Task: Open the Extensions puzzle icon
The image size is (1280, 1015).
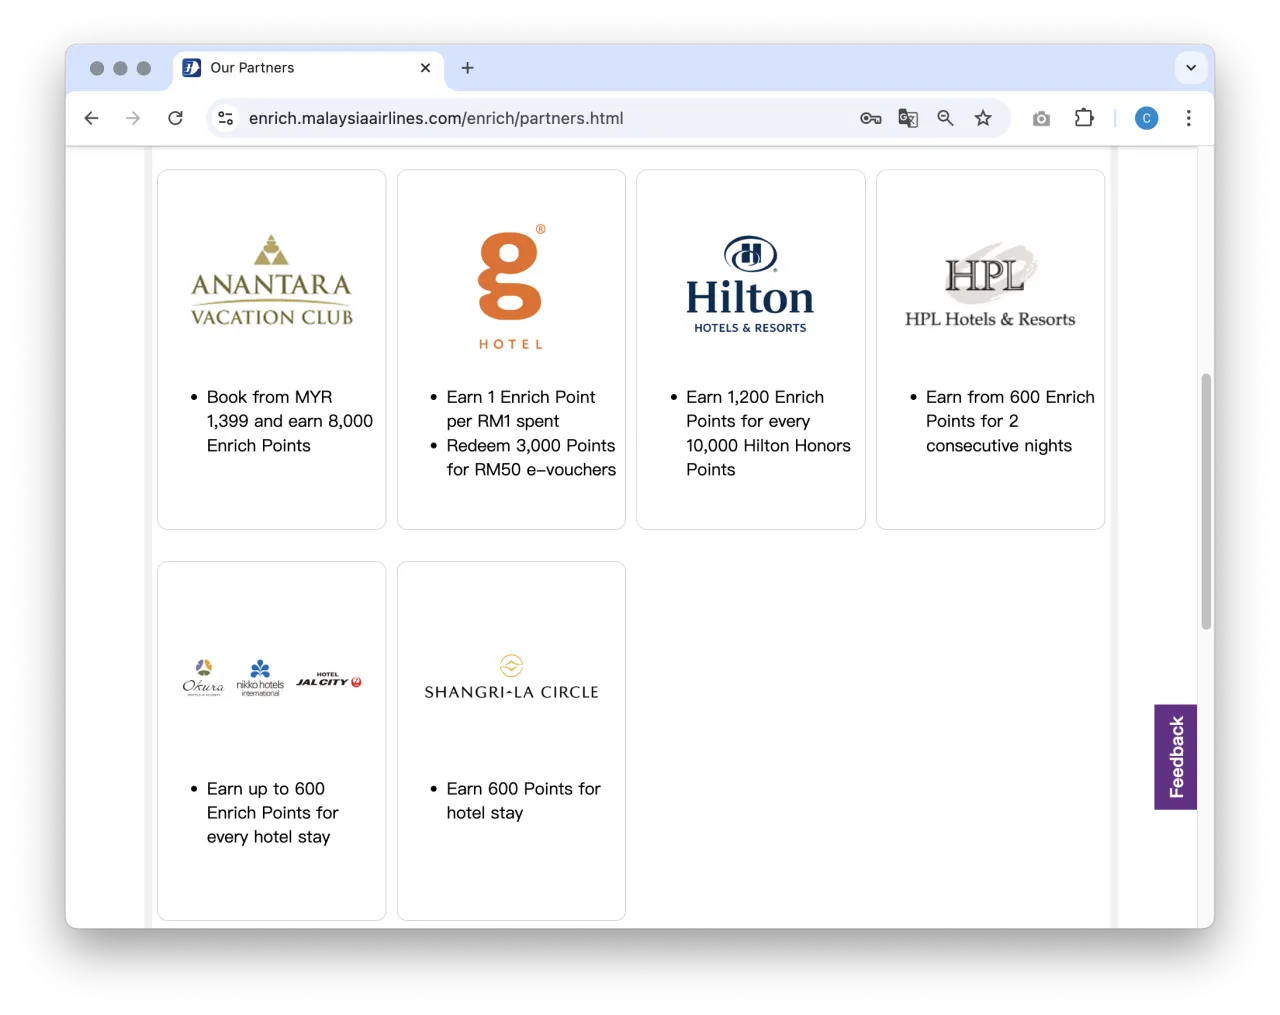Action: pyautogui.click(x=1084, y=118)
